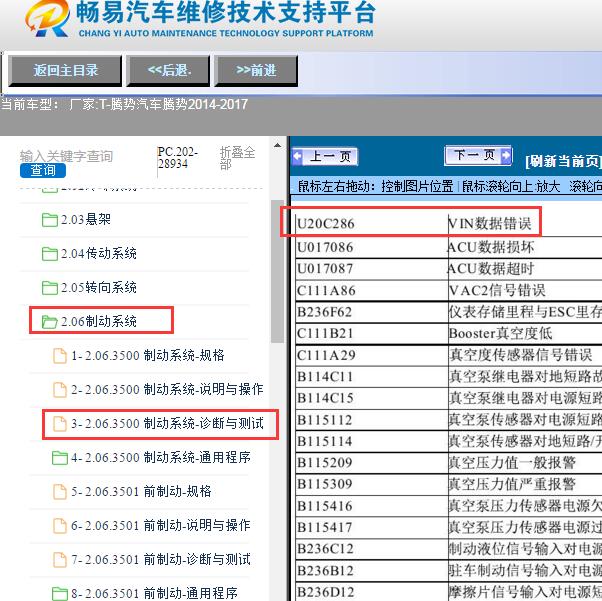Go back with <<后退 button
Viewport: 602px width, 601px height.
coord(169,70)
